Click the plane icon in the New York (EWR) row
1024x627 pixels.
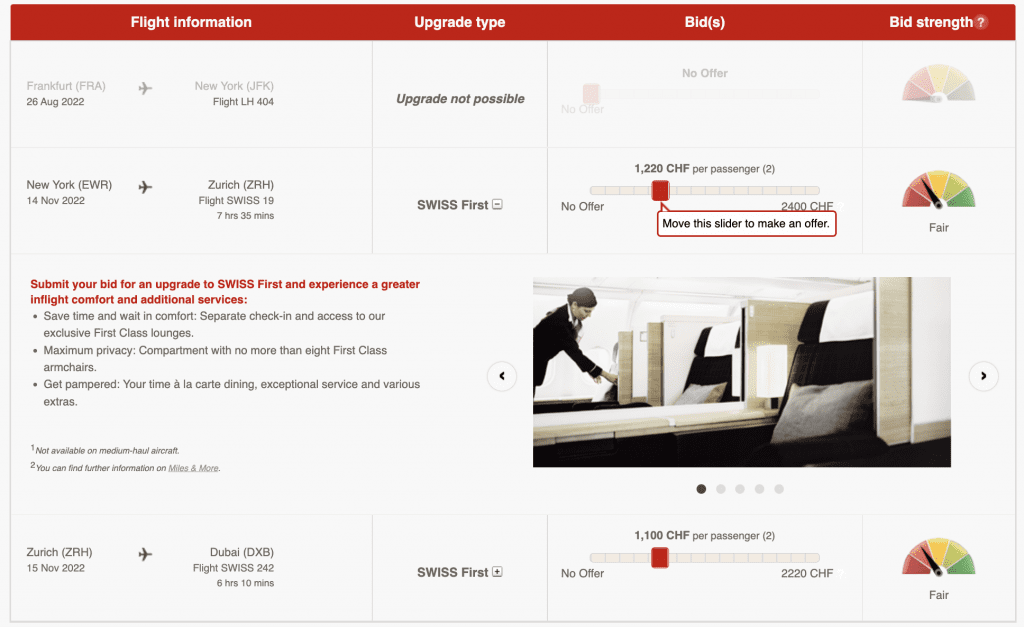tap(145, 187)
